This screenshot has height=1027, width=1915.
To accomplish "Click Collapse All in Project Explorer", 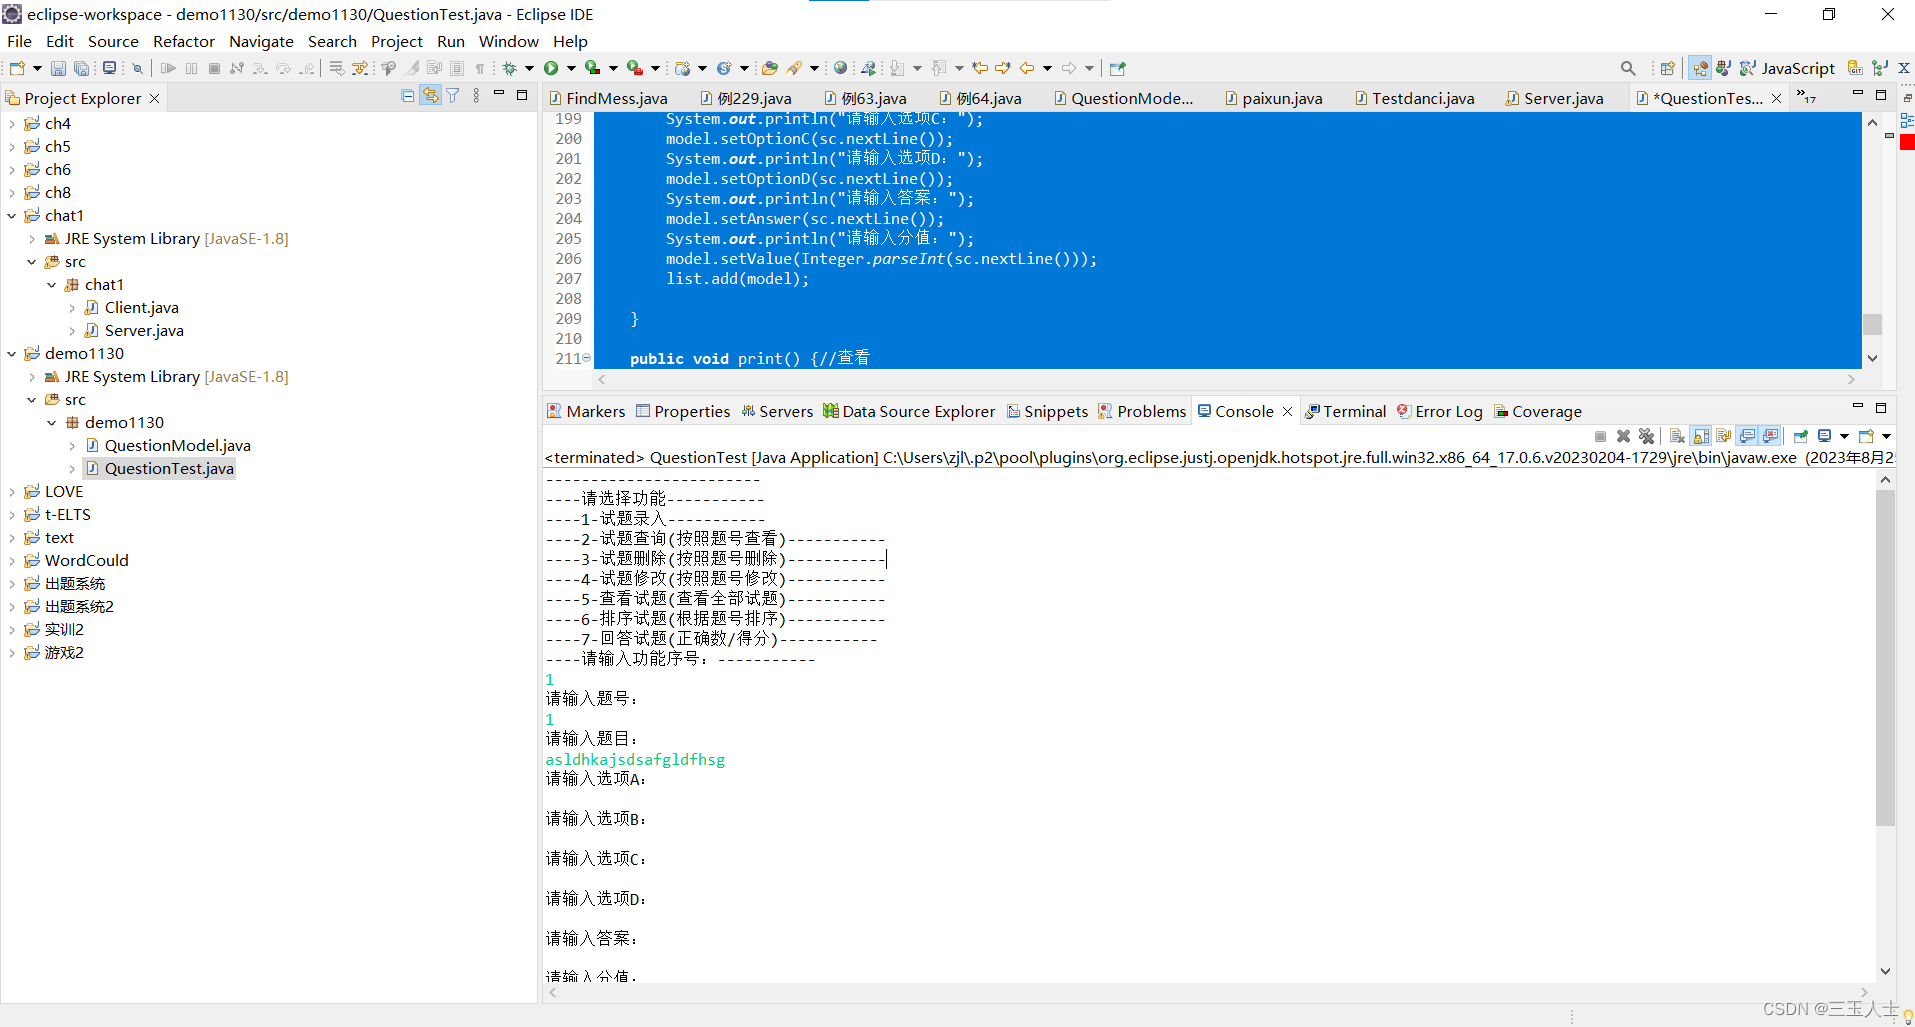I will coord(407,96).
